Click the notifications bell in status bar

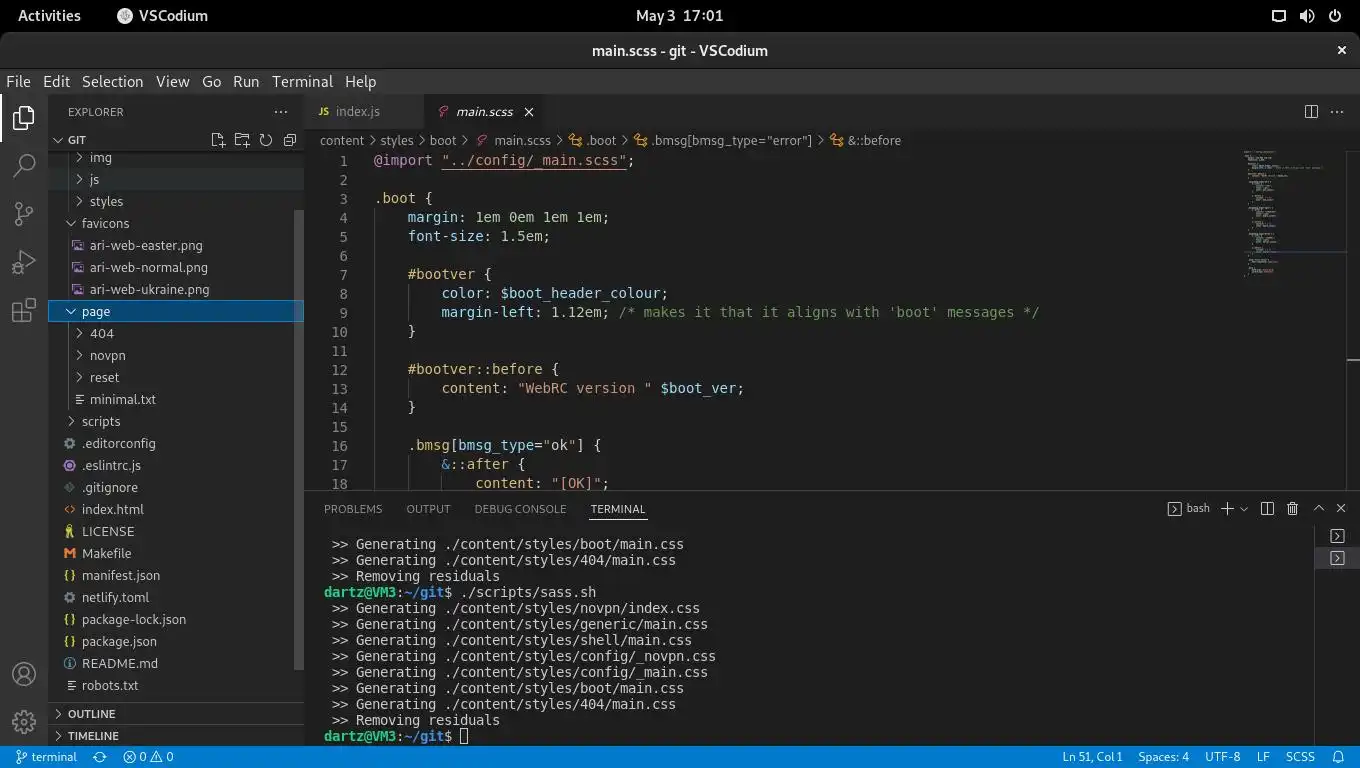click(1338, 757)
